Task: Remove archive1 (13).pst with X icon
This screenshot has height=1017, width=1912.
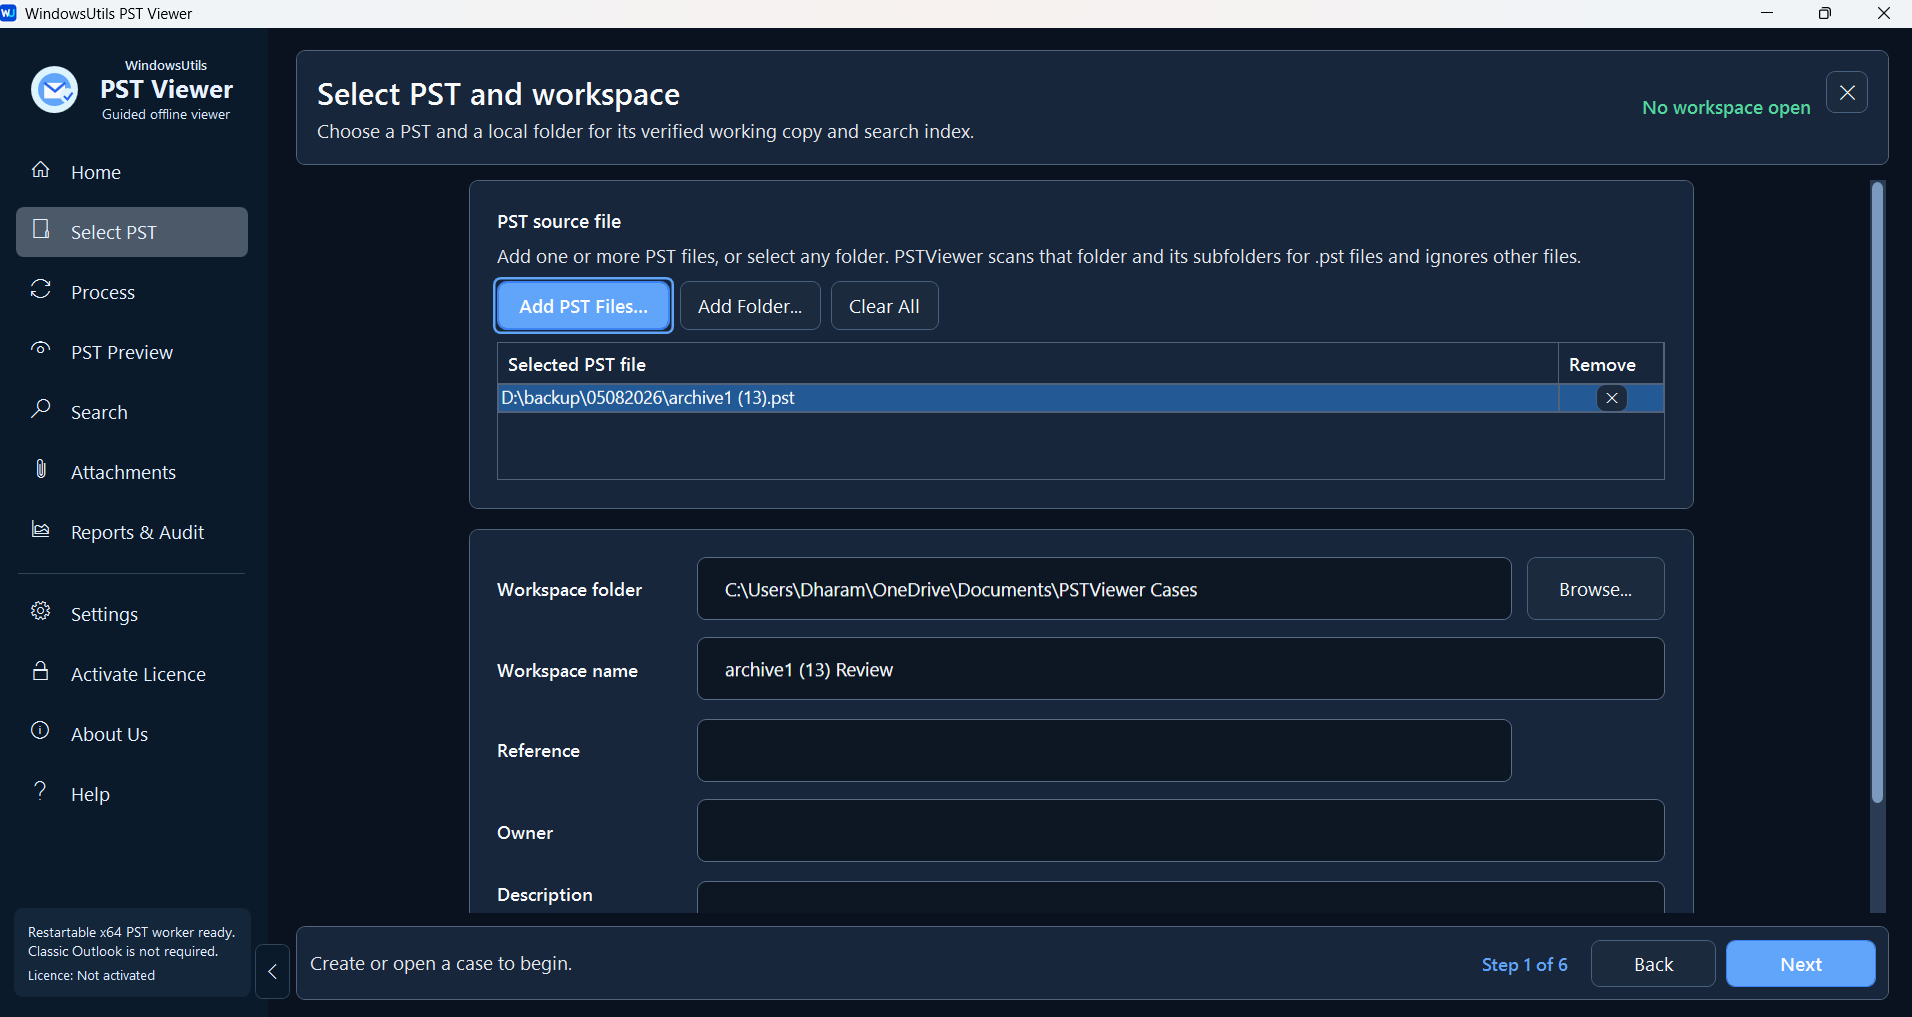Action: coord(1612,398)
